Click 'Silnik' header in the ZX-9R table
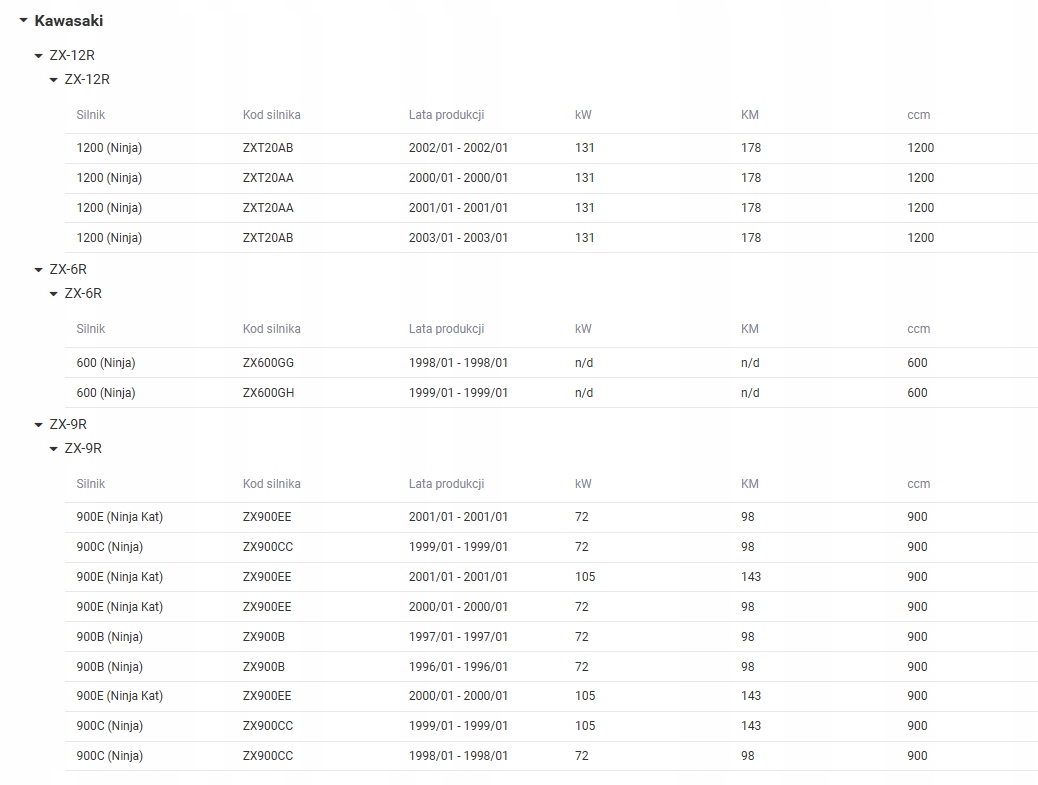Screen dimensions: 1038x785 [91, 484]
